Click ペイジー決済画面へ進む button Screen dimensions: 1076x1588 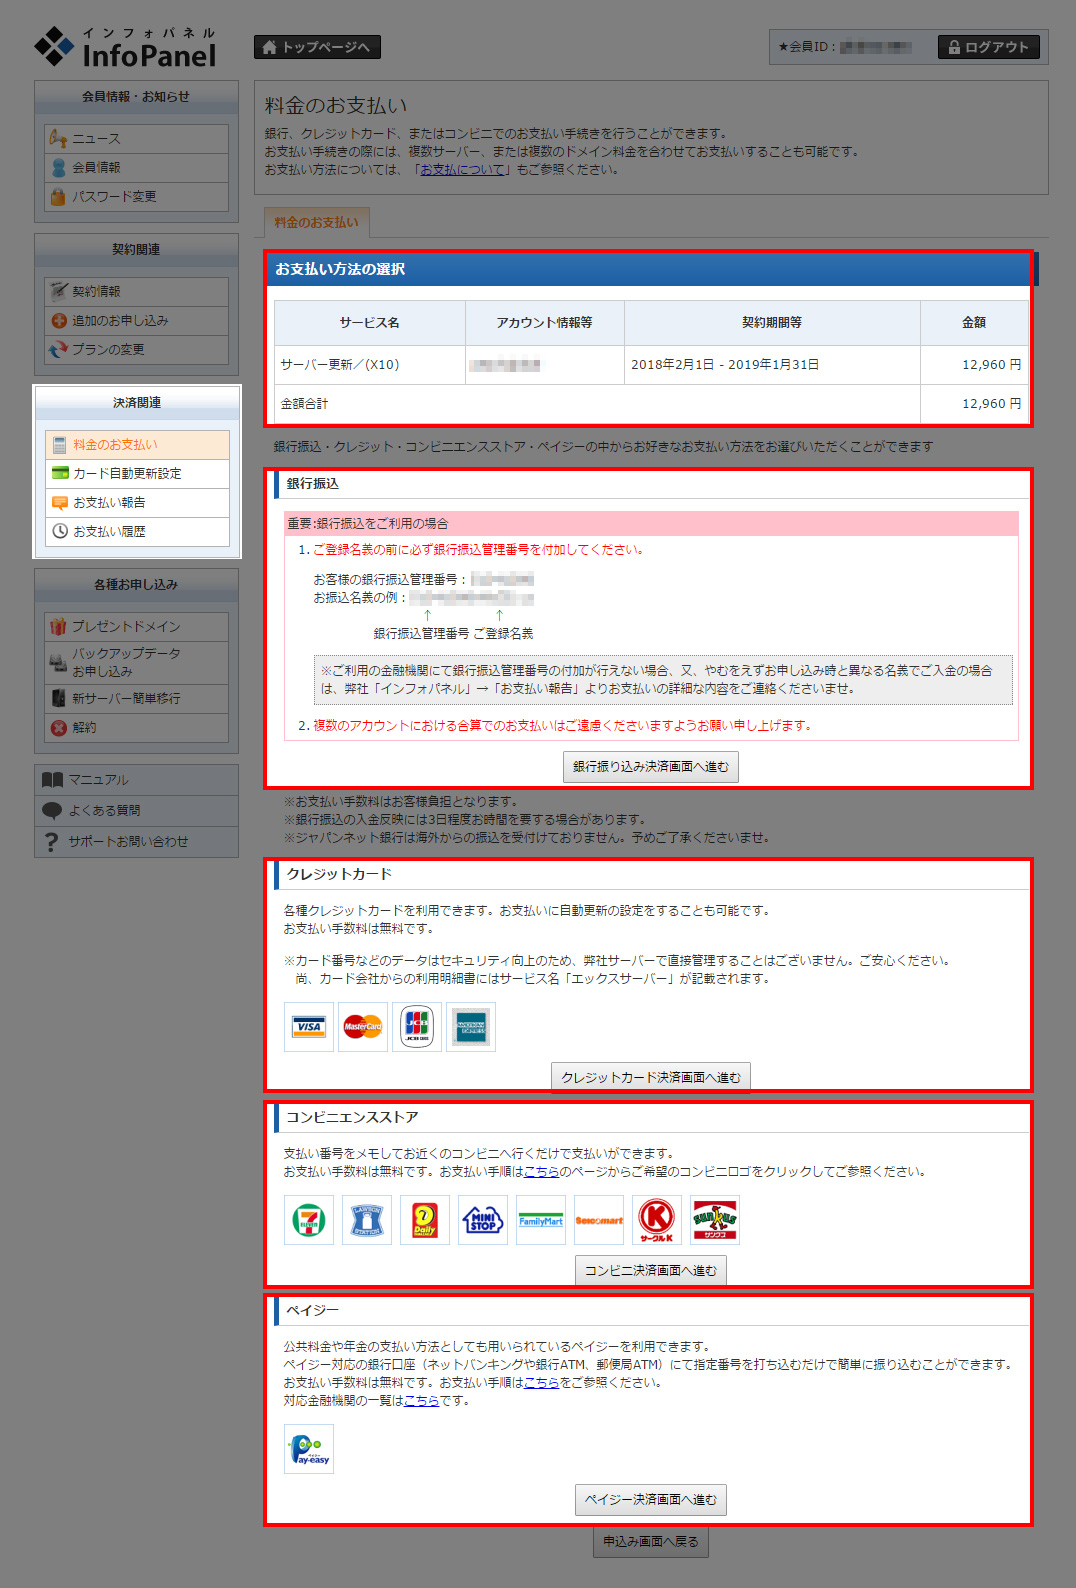coord(651,1499)
